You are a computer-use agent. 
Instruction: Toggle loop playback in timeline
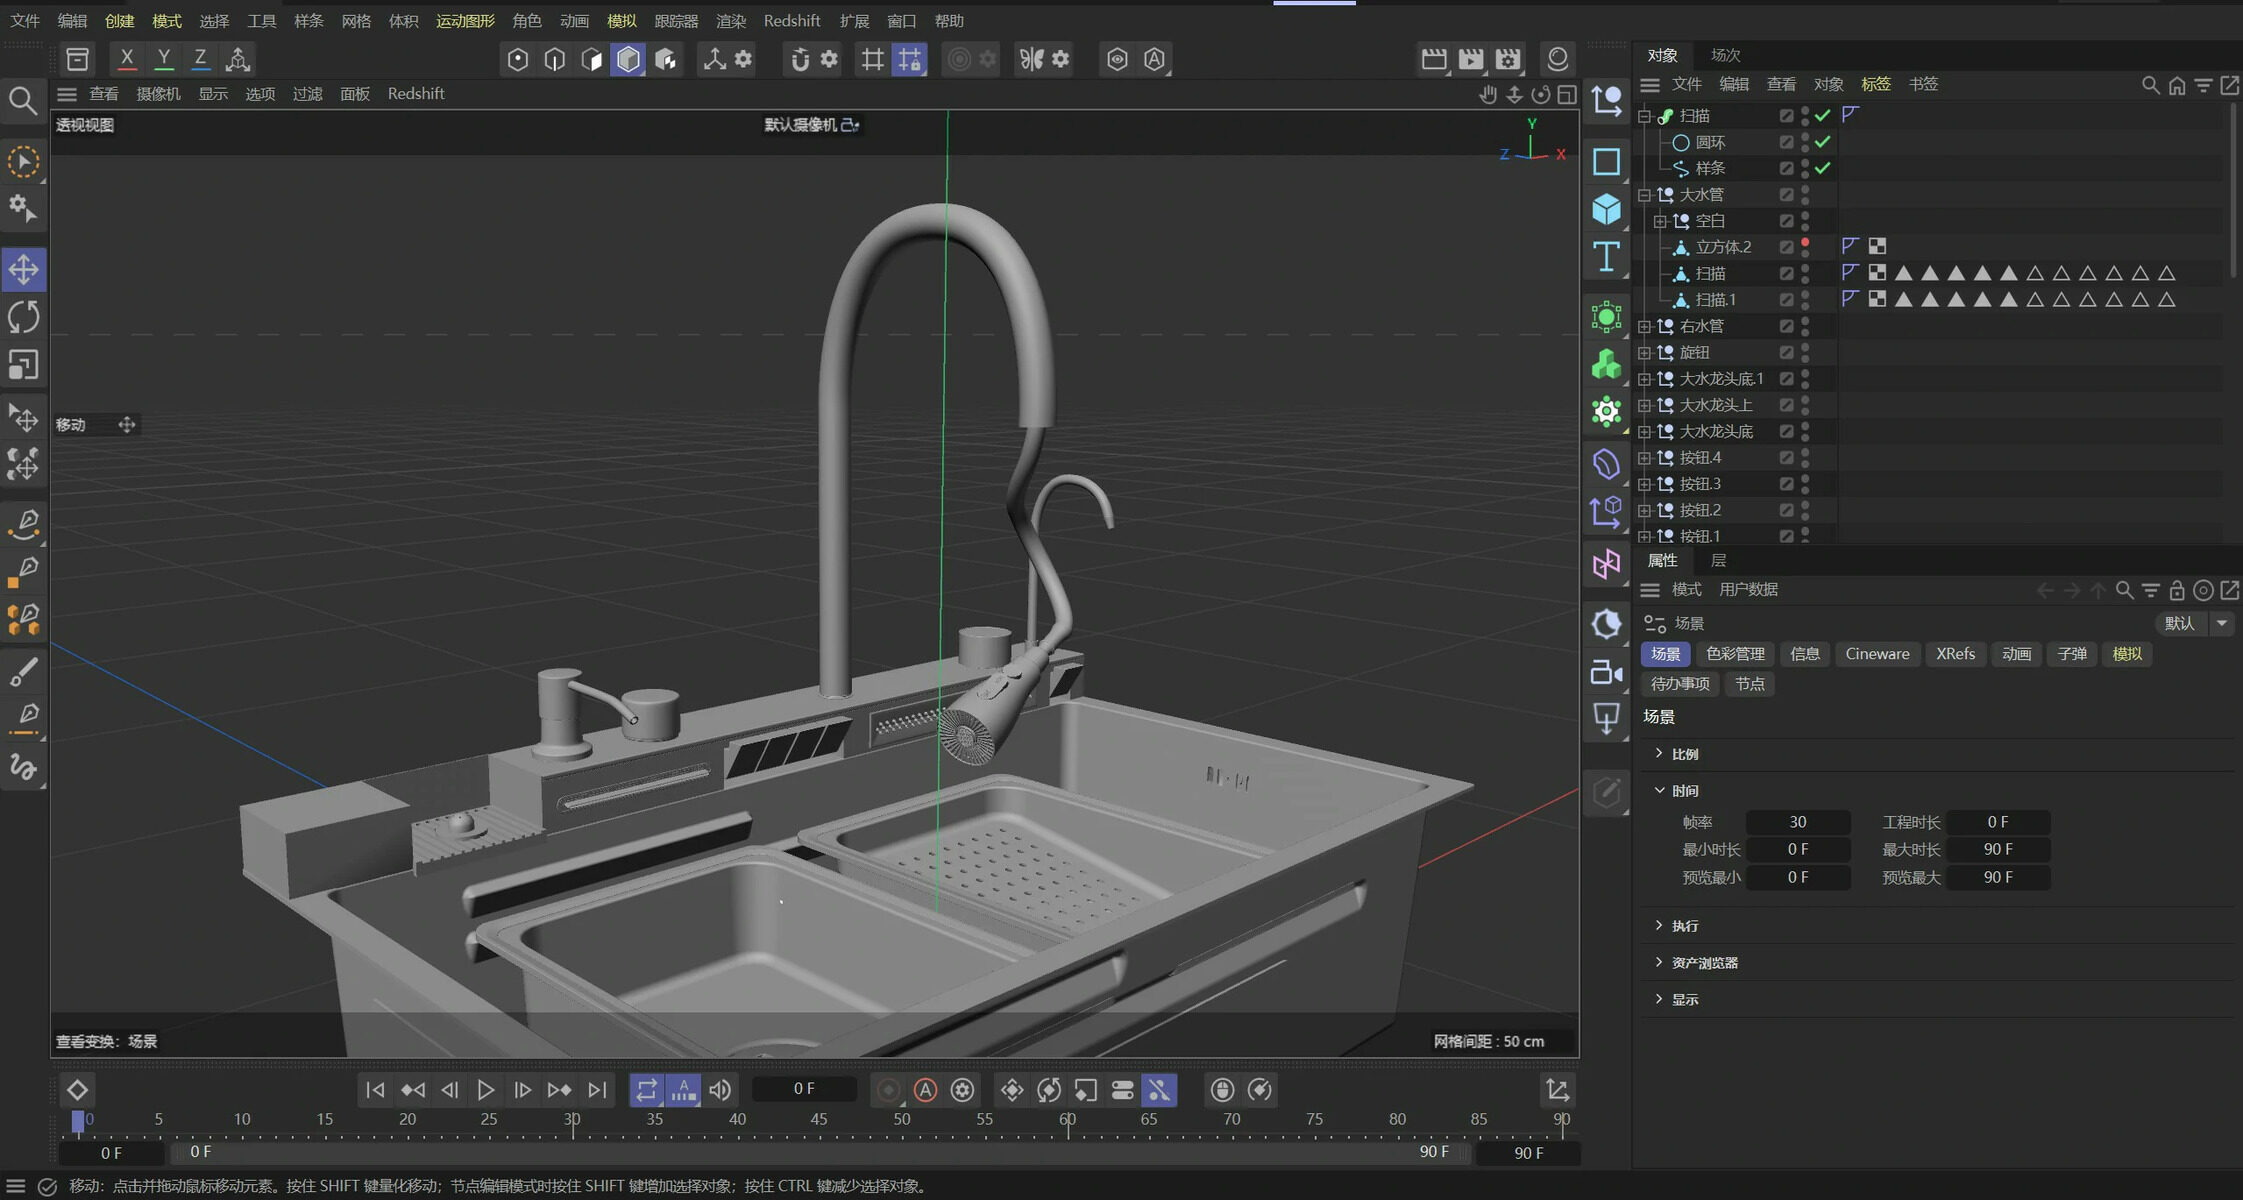point(646,1090)
